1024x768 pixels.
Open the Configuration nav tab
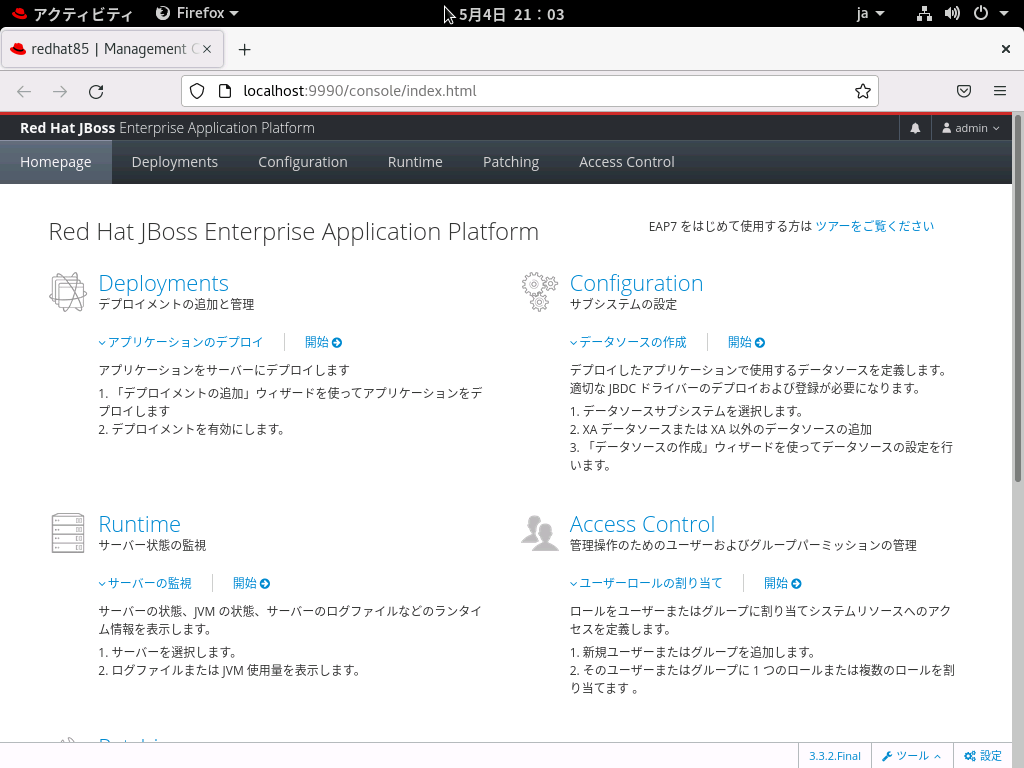click(302, 162)
